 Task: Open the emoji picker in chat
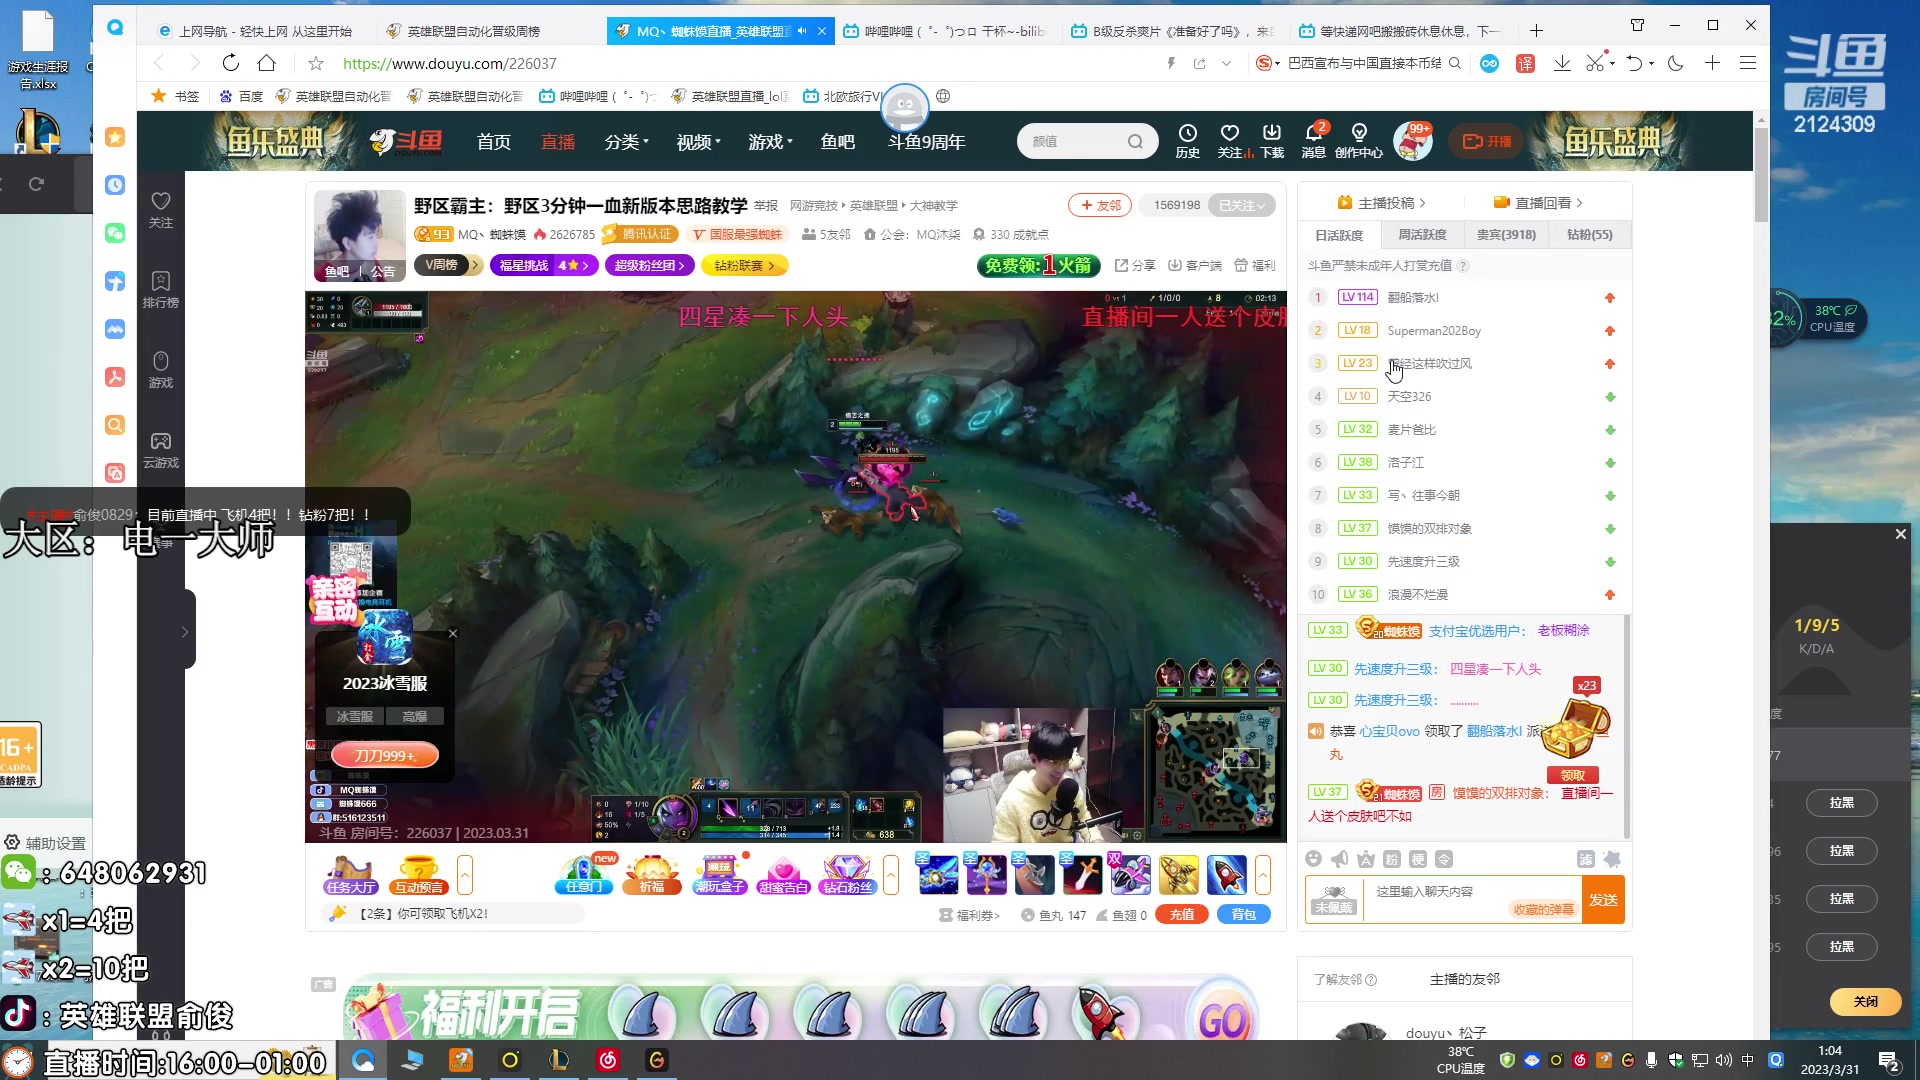click(x=1314, y=859)
